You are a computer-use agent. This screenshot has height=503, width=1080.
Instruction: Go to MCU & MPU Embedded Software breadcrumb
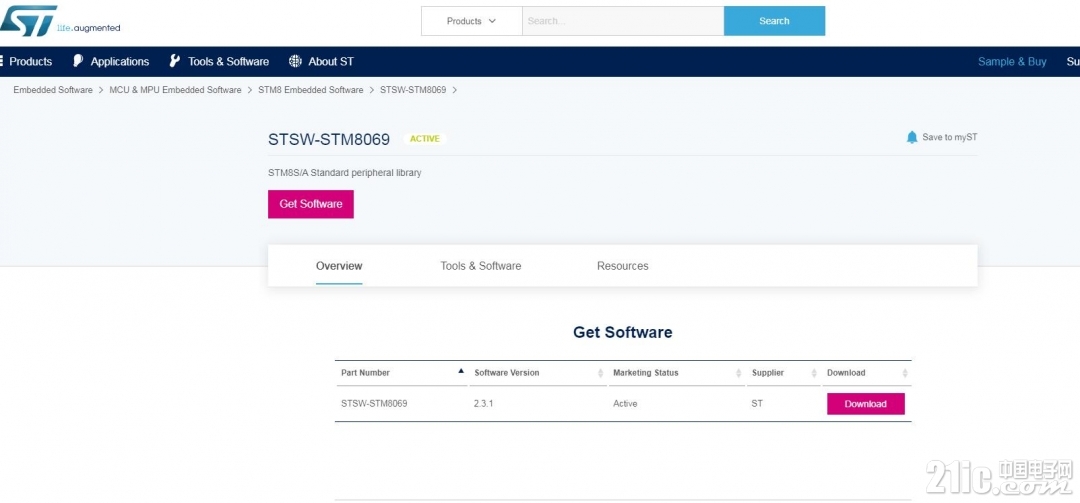(x=175, y=90)
